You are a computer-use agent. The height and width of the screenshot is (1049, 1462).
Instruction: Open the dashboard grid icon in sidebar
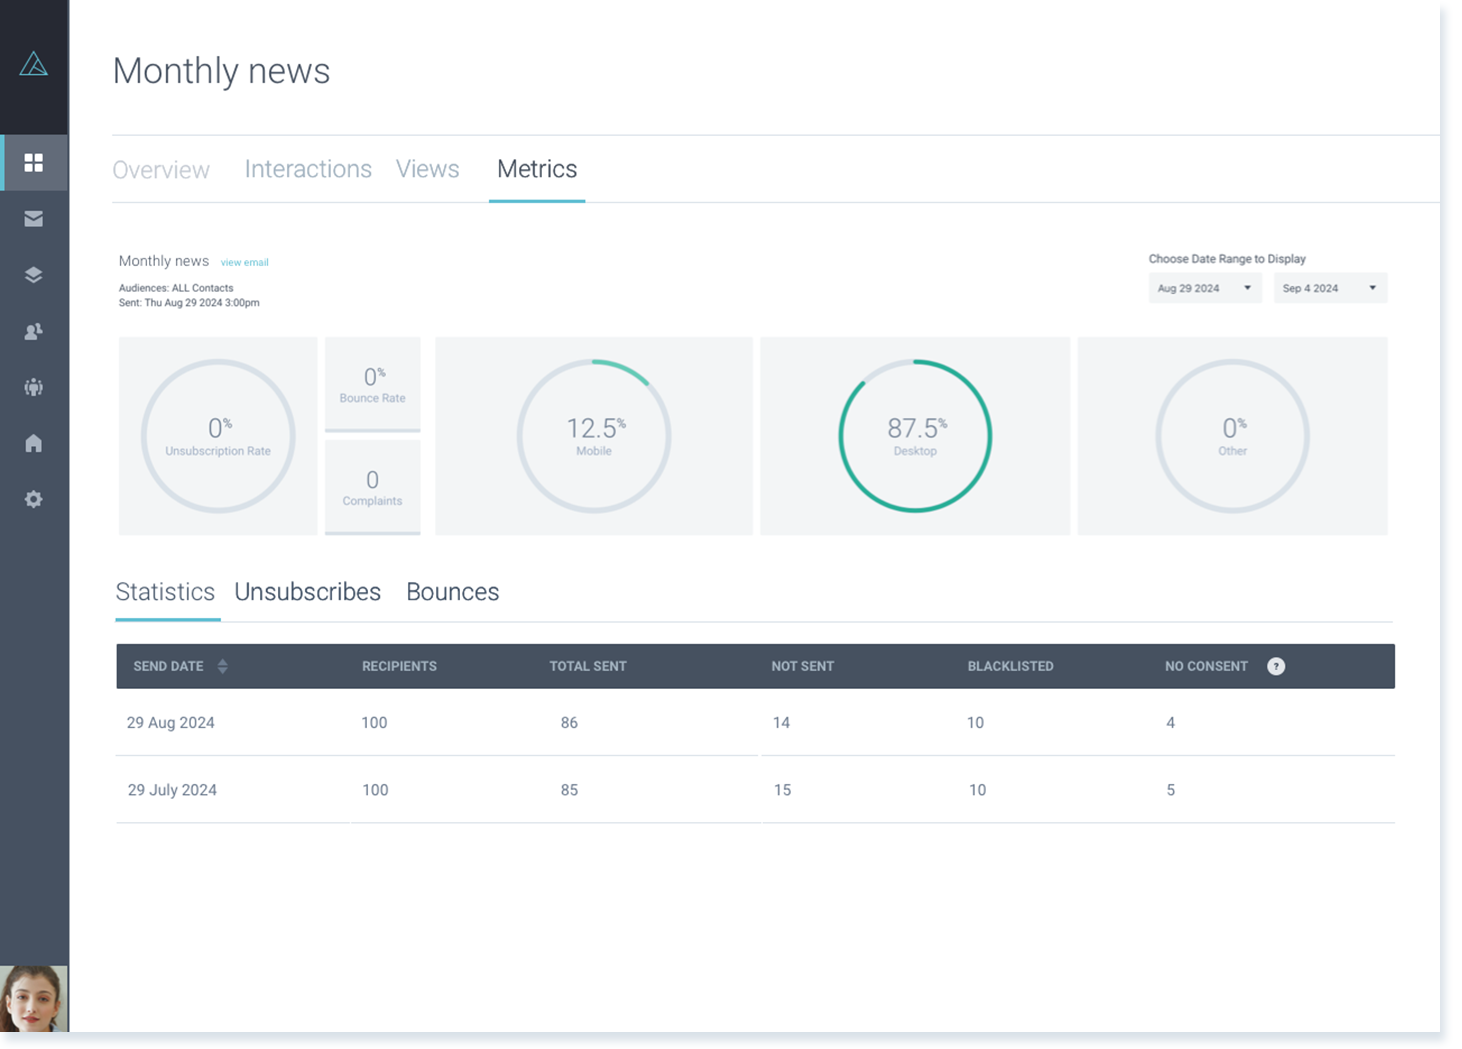coord(34,162)
